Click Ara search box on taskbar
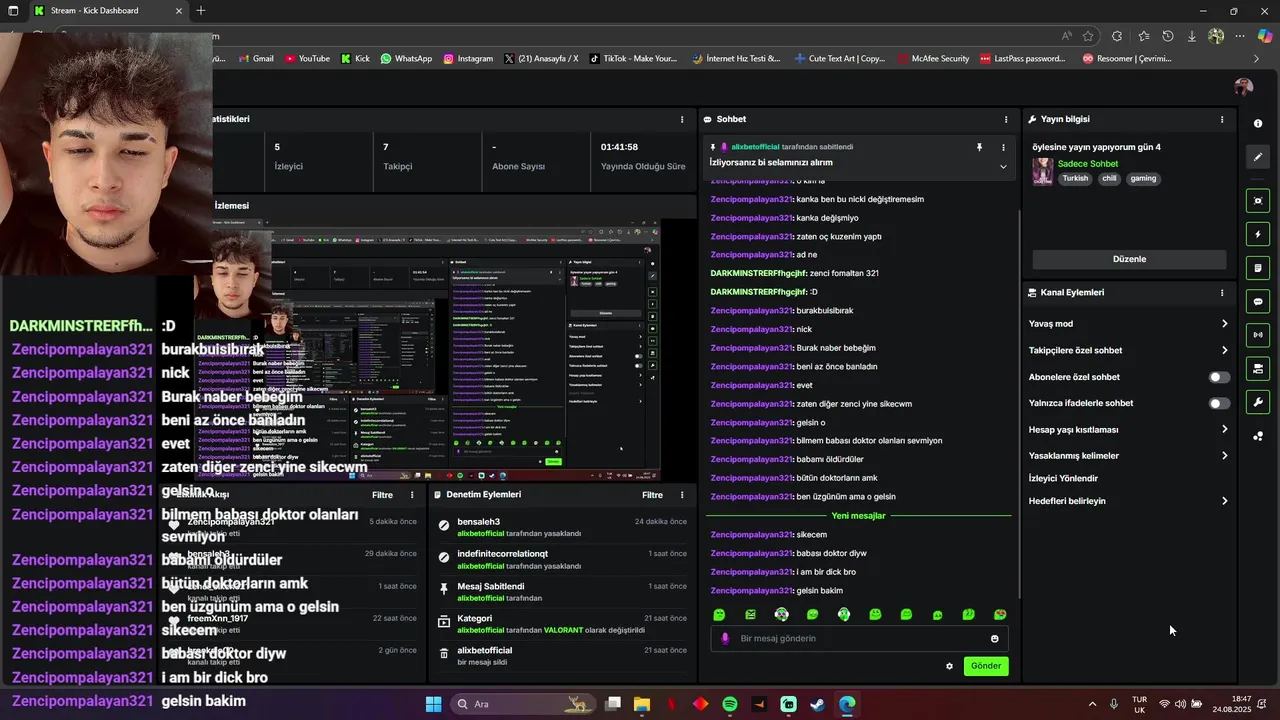 522,704
